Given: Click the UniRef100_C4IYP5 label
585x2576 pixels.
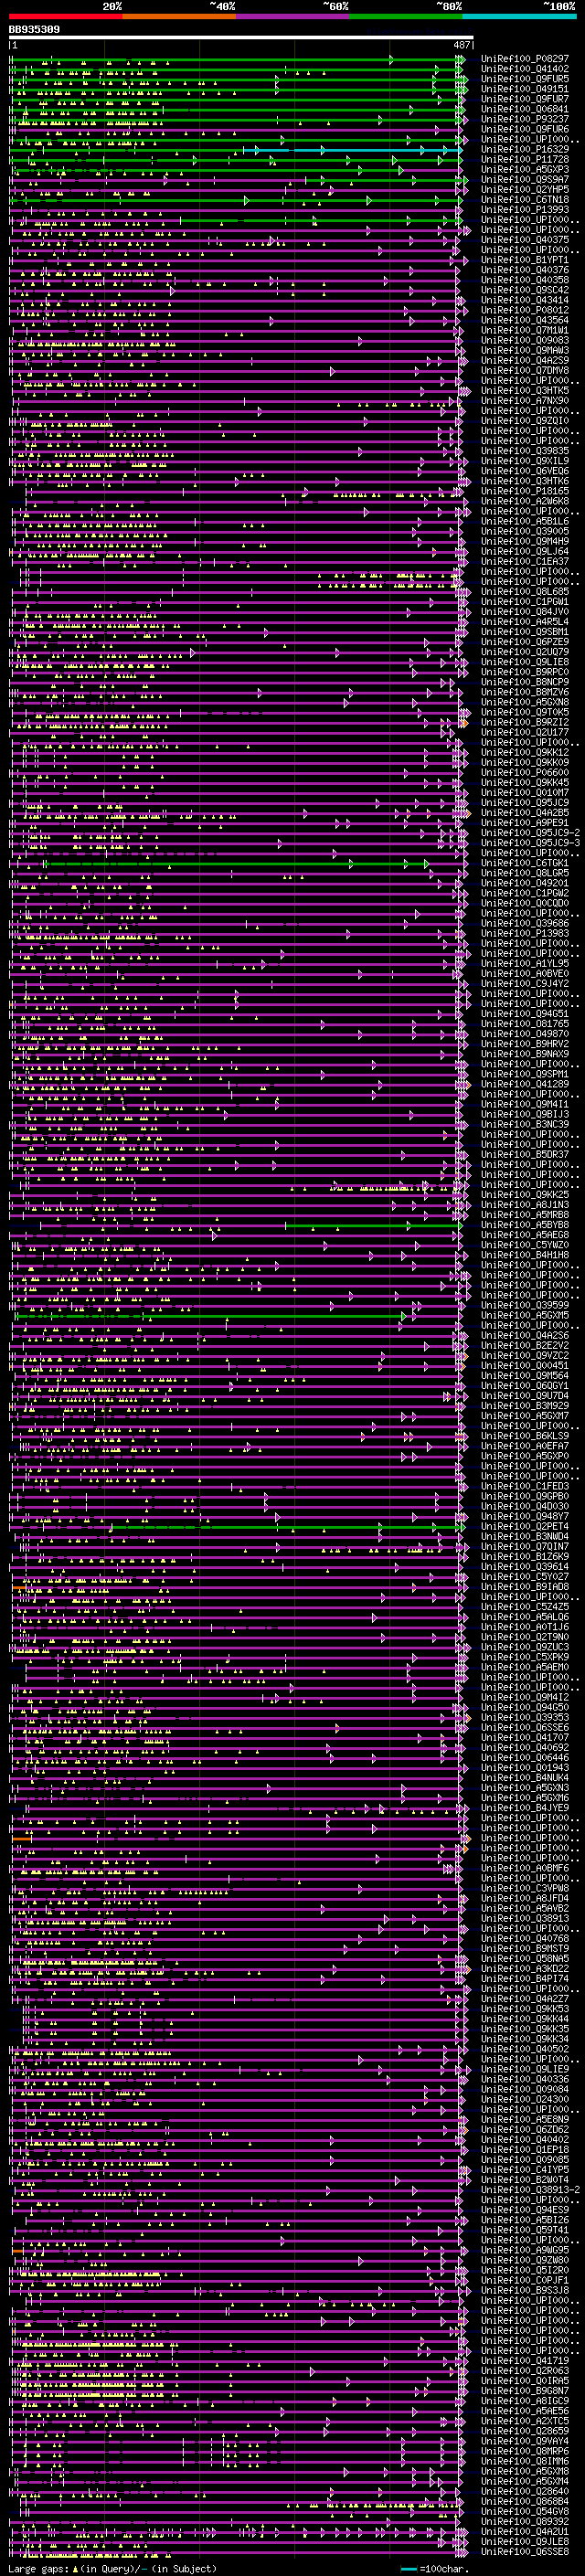Looking at the screenshot, I should [x=524, y=2169].
